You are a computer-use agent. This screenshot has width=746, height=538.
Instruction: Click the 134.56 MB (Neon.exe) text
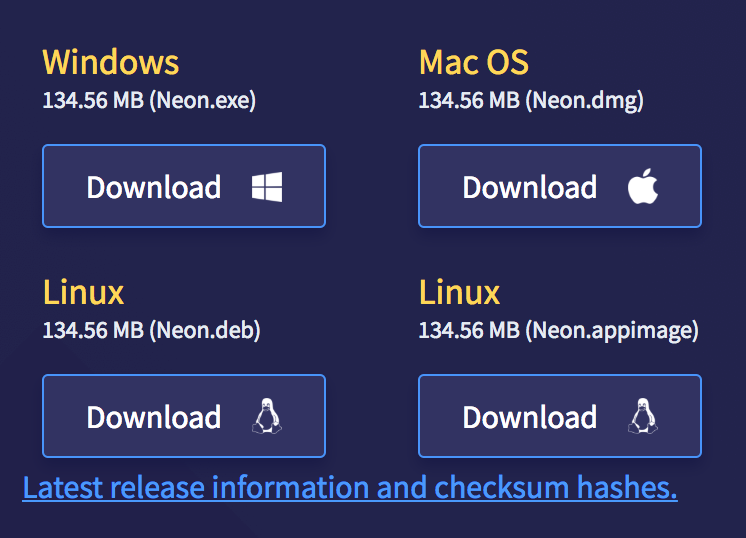(149, 101)
